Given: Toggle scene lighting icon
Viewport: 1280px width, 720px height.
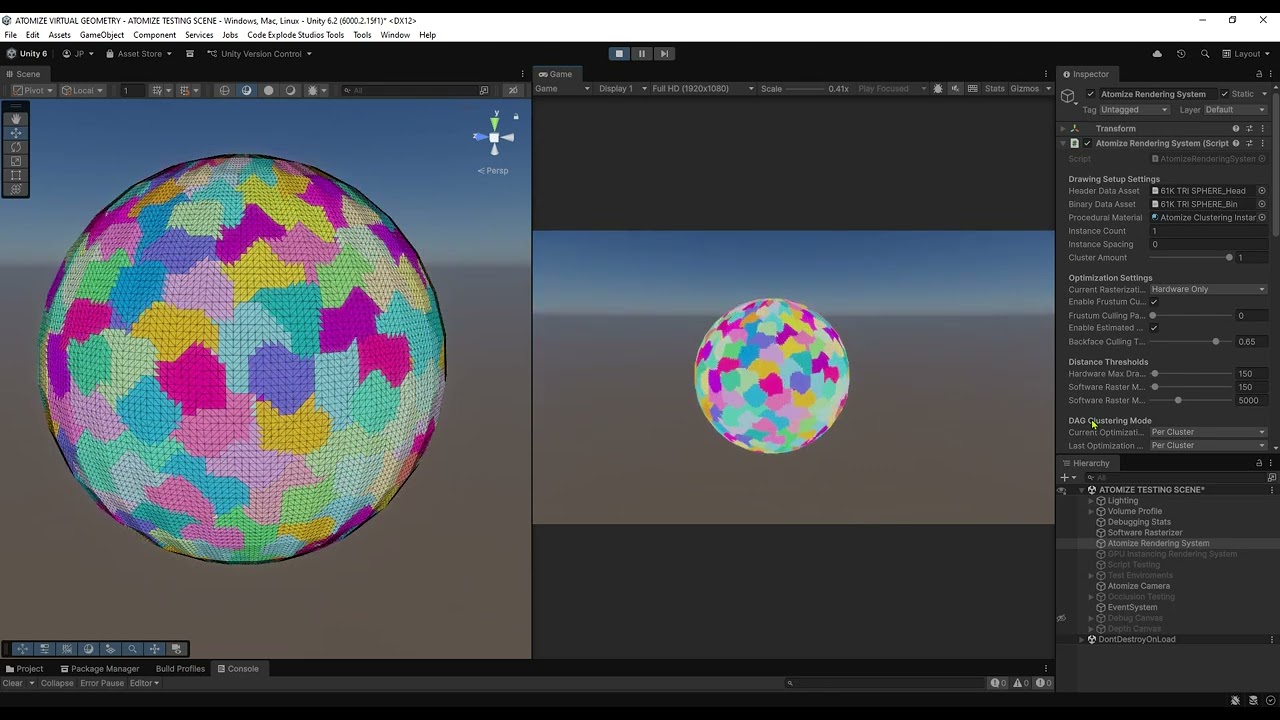Looking at the screenshot, I should [x=268, y=90].
